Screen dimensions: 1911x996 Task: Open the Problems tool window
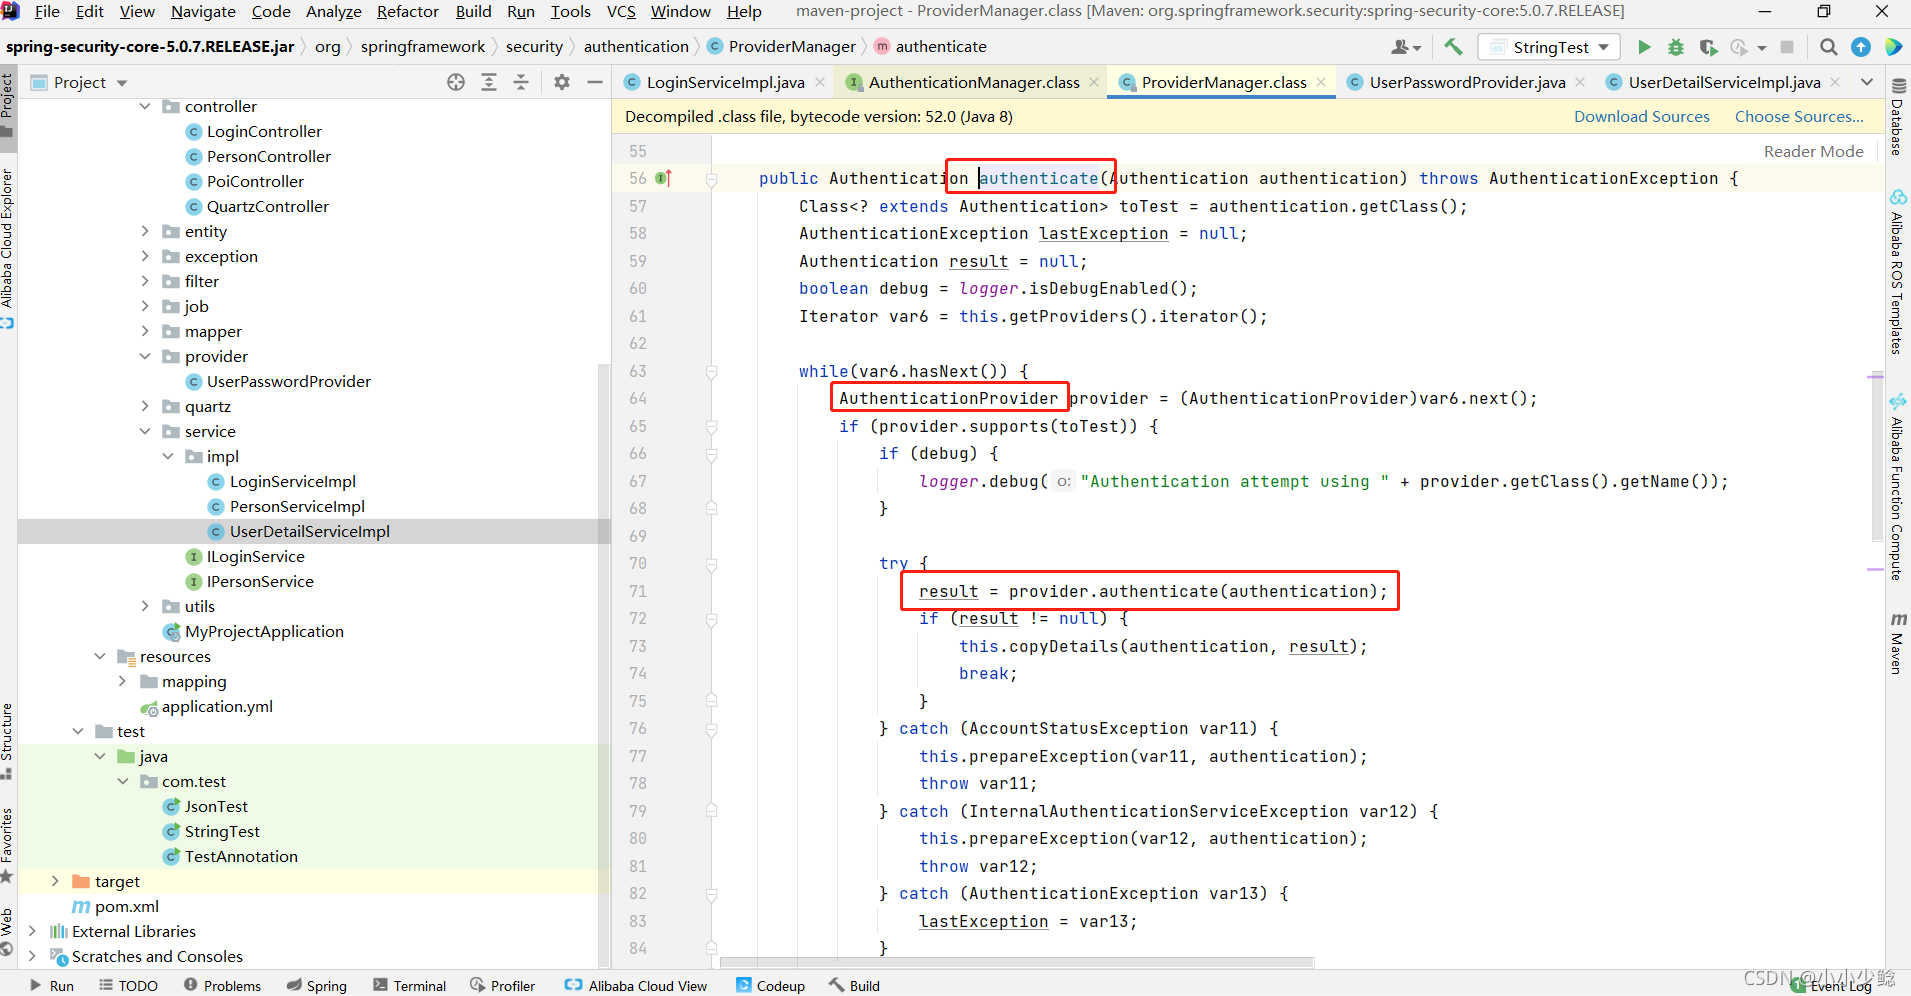point(222,985)
